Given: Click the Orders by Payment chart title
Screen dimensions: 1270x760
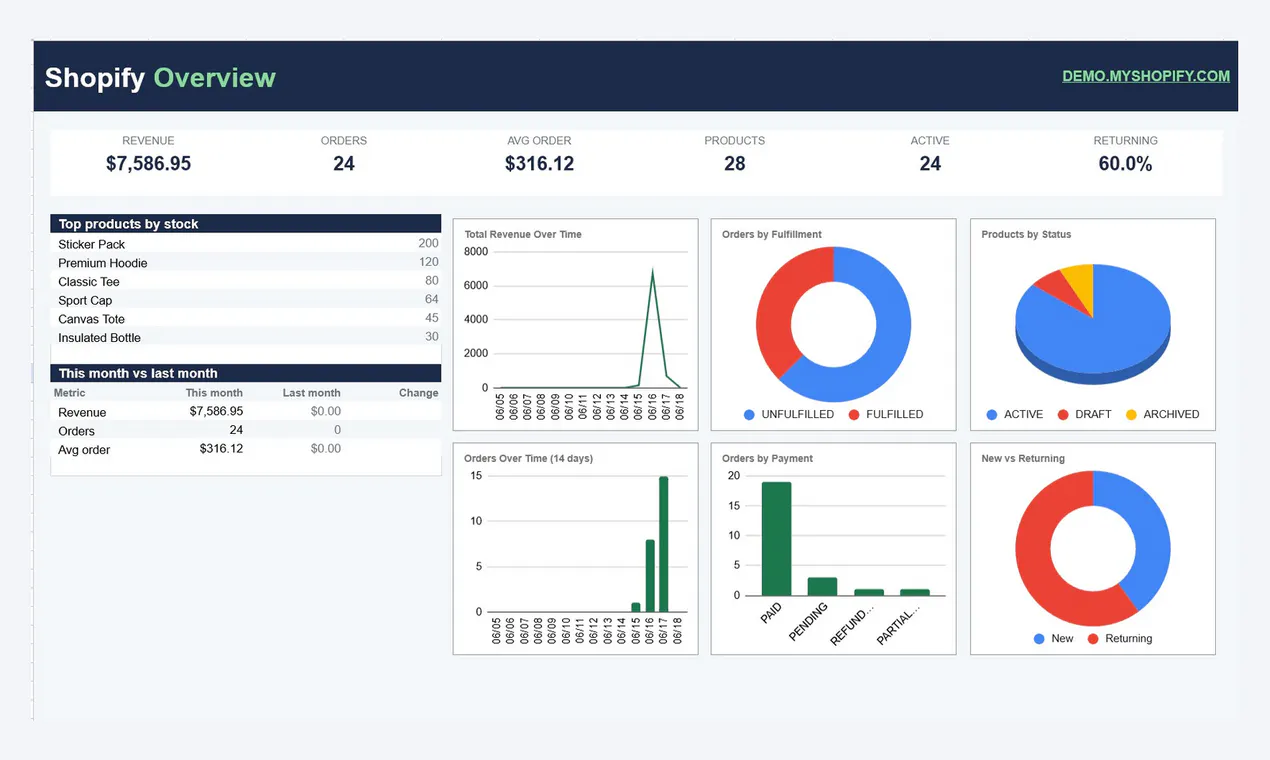Looking at the screenshot, I should coord(767,458).
